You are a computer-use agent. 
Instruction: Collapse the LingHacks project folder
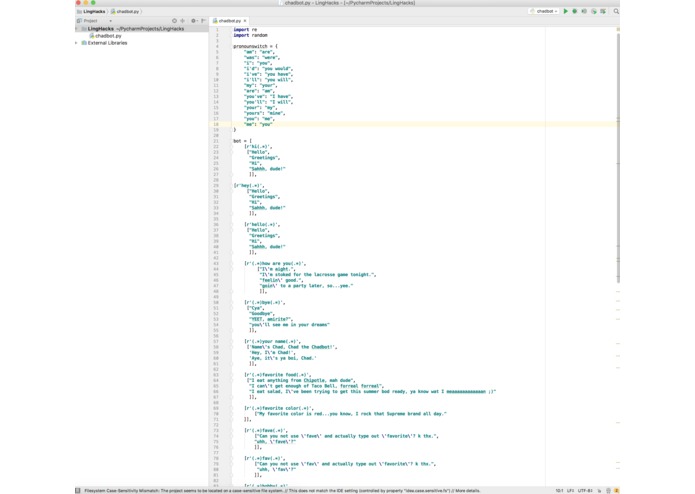pos(77,29)
